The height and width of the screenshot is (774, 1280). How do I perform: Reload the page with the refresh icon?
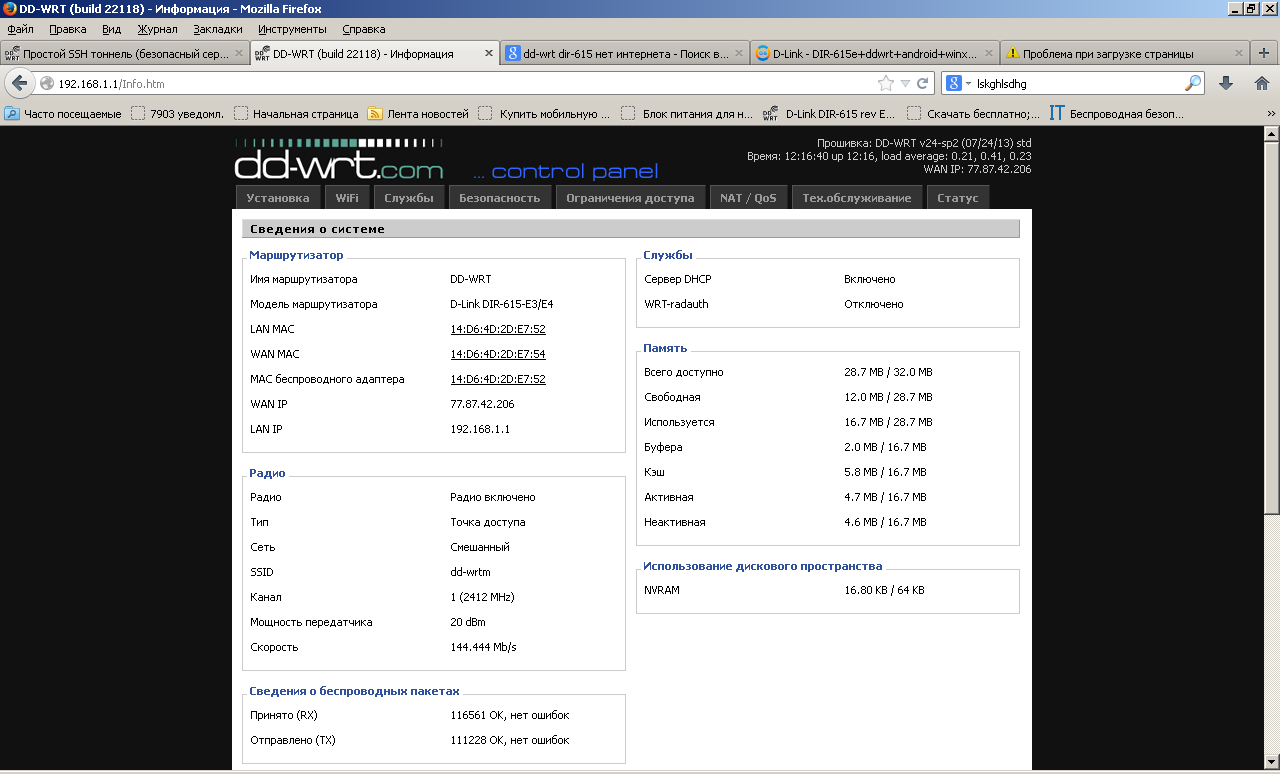(x=923, y=84)
